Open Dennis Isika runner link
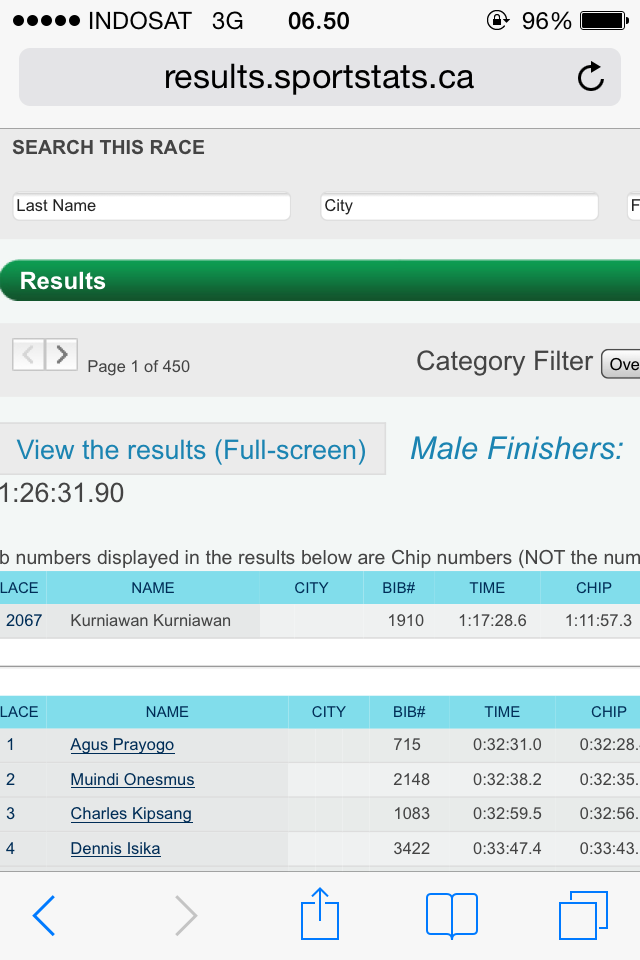Screen dimensions: 640x960 pyautogui.click(x=115, y=849)
